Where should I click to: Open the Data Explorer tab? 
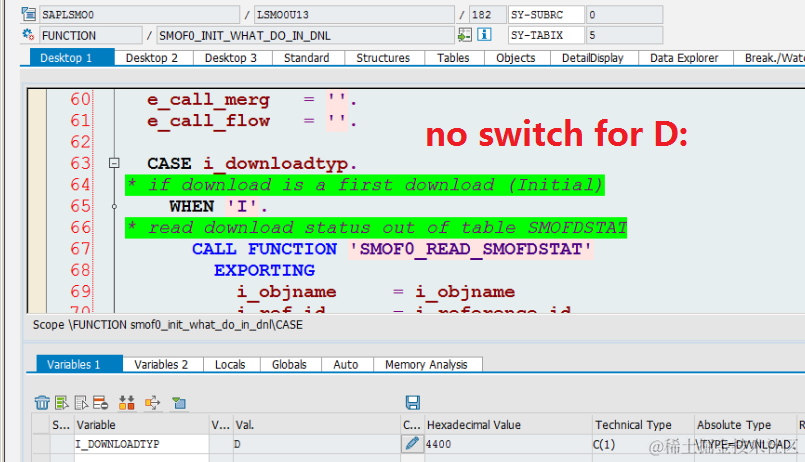(x=684, y=57)
